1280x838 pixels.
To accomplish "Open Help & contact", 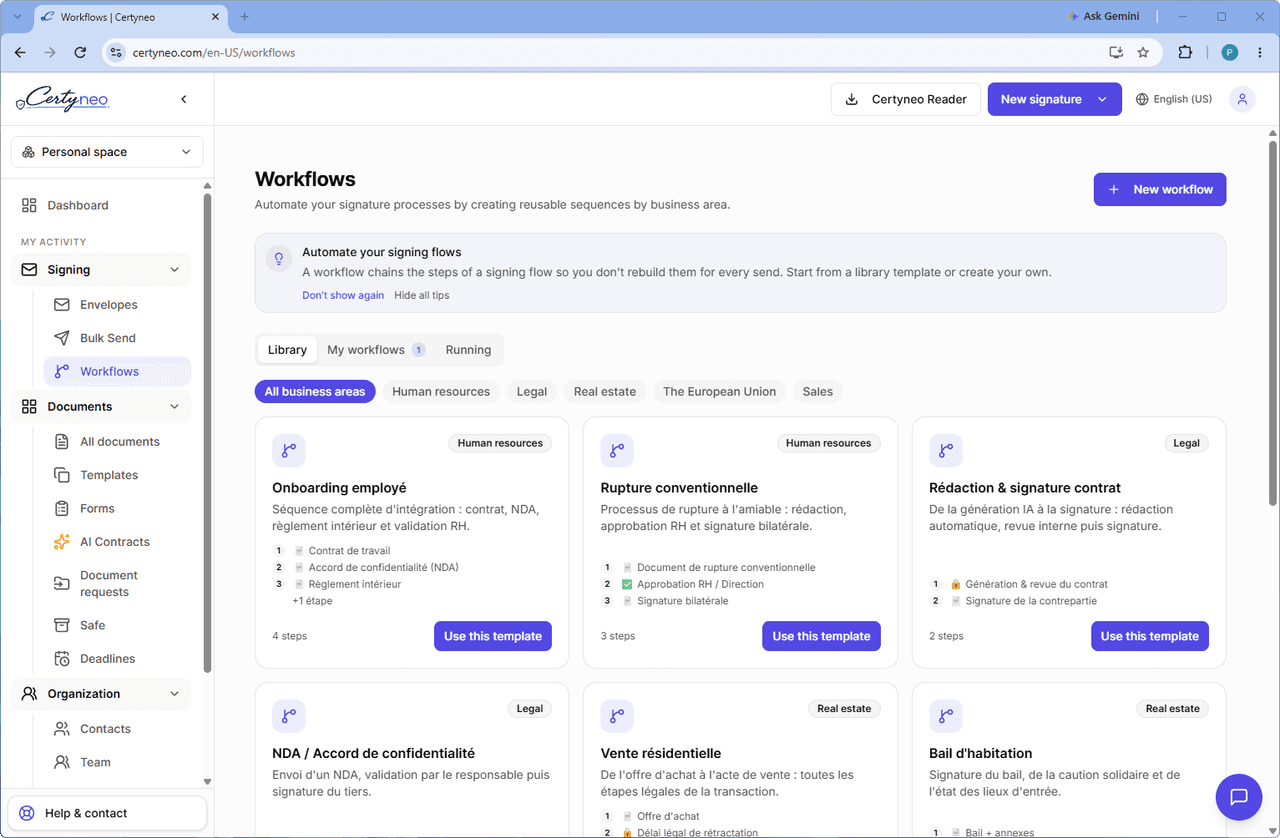I will pyautogui.click(x=107, y=813).
